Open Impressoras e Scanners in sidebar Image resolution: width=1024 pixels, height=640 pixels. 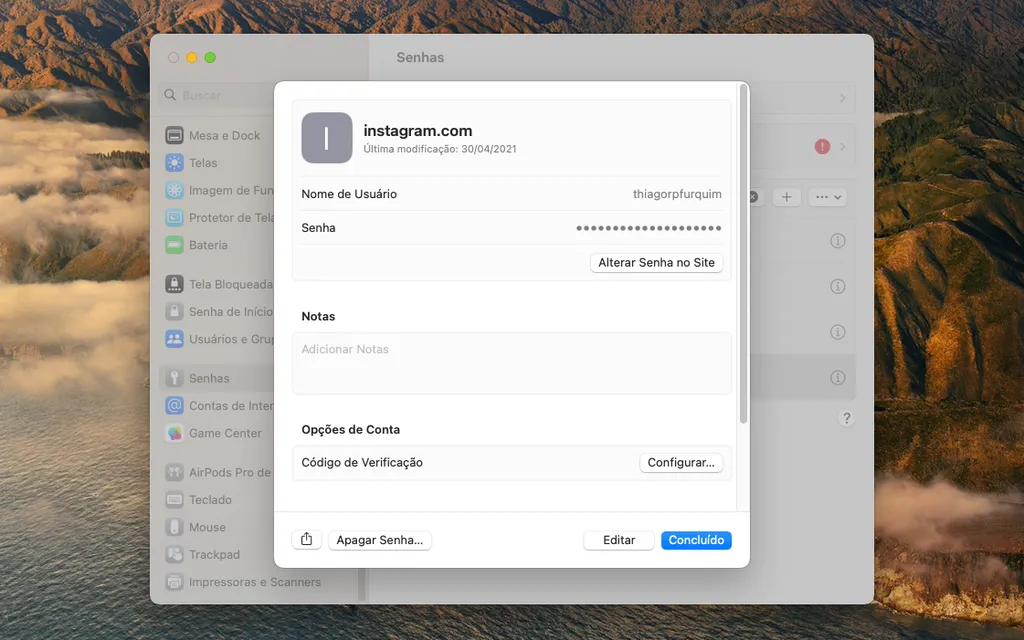[x=244, y=583]
